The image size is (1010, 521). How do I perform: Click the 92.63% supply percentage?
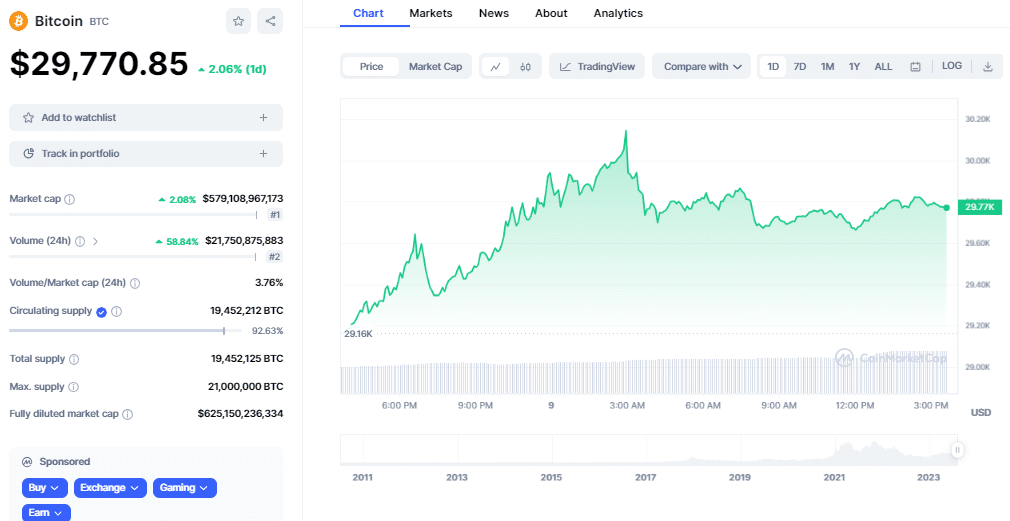(x=267, y=331)
